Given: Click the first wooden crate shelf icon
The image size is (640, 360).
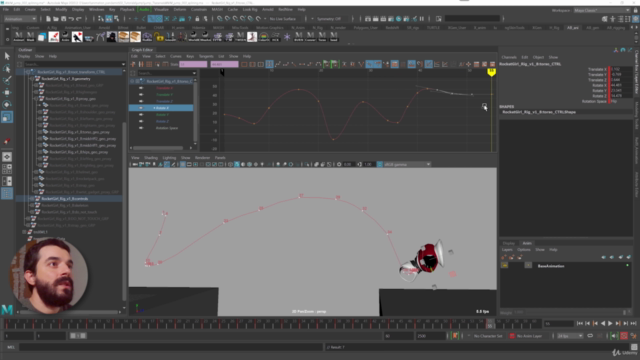Looking at the screenshot, I should pos(123,37).
